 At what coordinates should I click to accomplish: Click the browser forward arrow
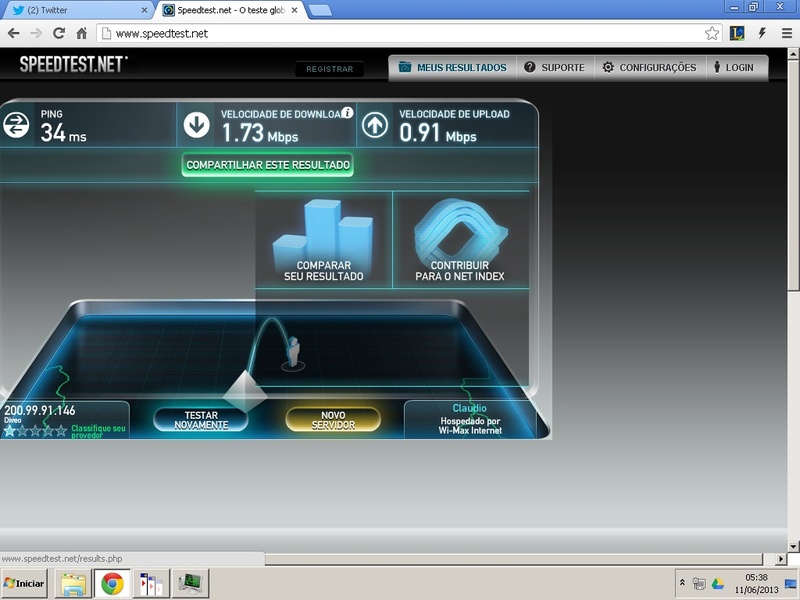36,34
